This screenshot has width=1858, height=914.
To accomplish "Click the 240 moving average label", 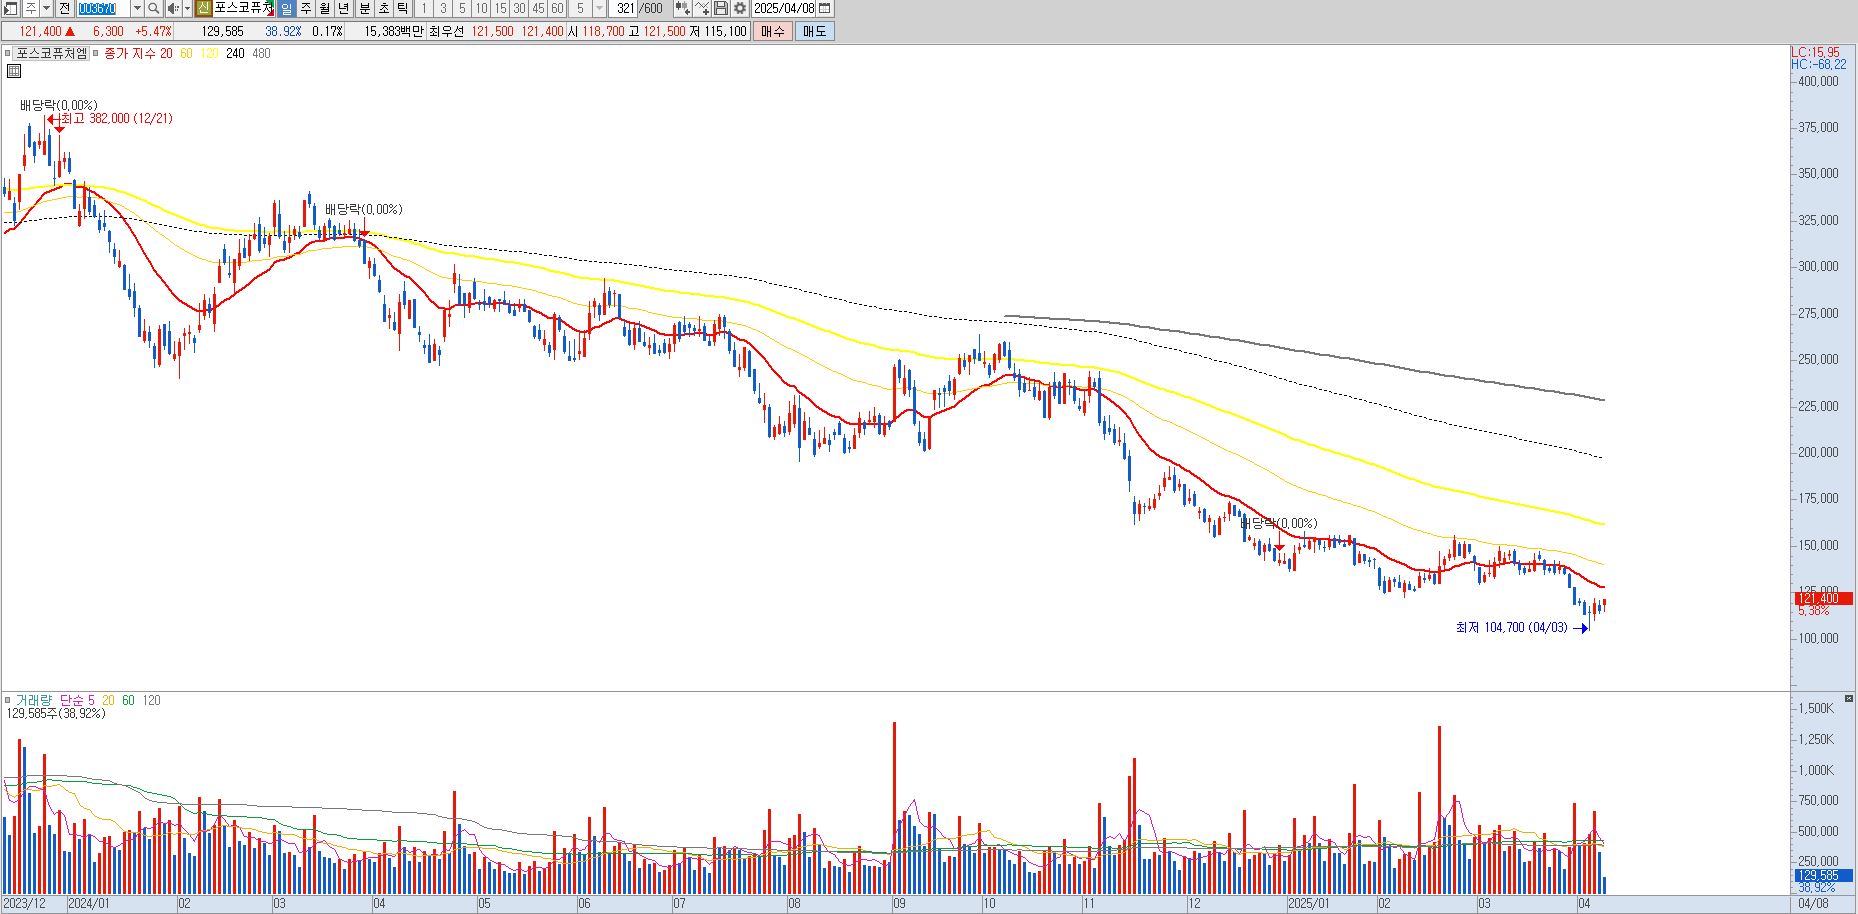I will (x=235, y=53).
